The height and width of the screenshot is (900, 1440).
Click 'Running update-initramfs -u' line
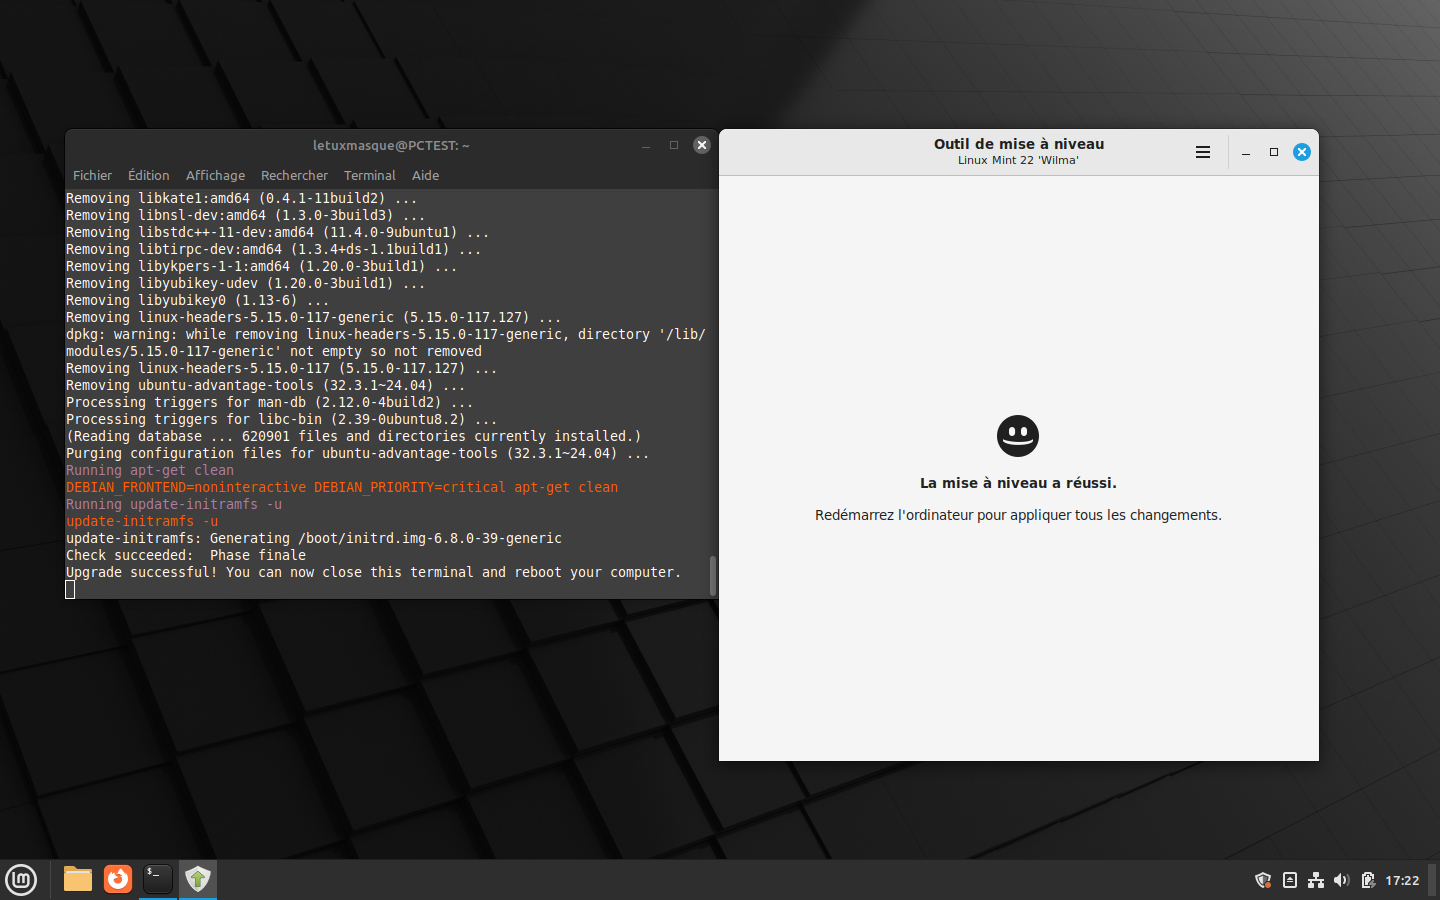(174, 504)
